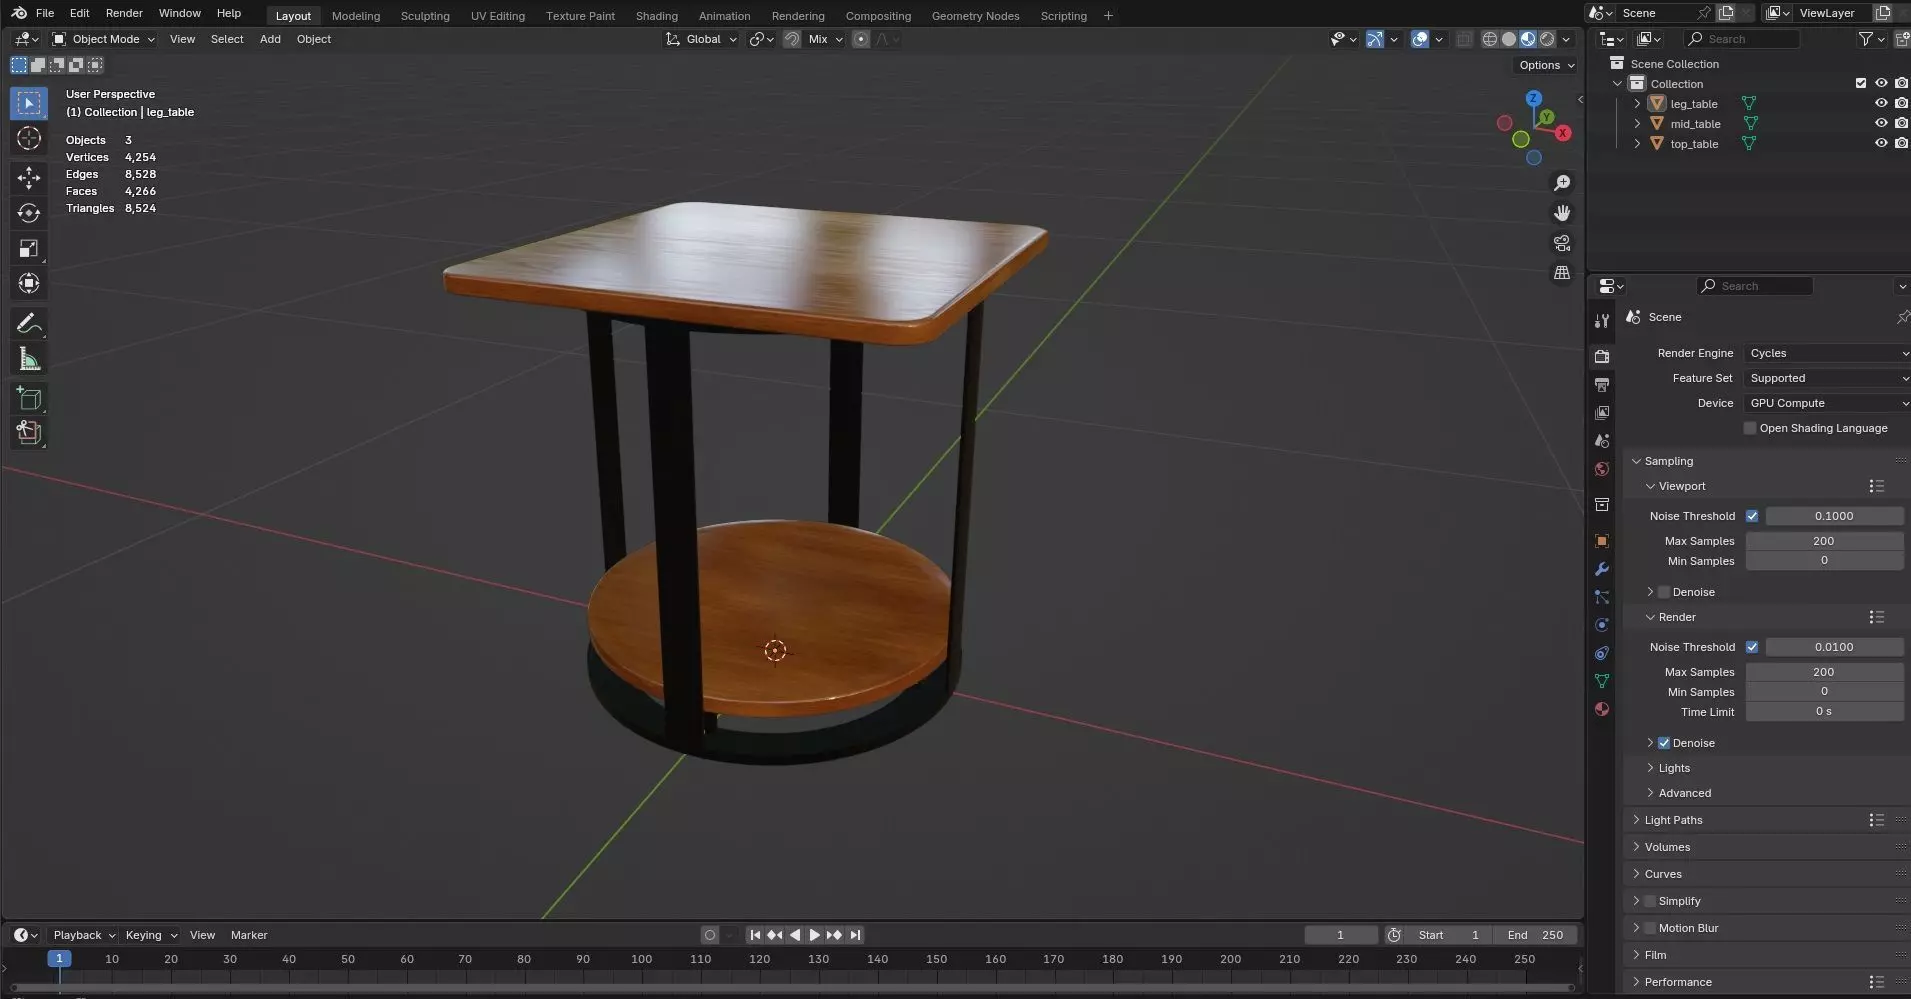This screenshot has width=1911, height=999.
Task: Open the Modifiers properties tab
Action: coord(1602,569)
